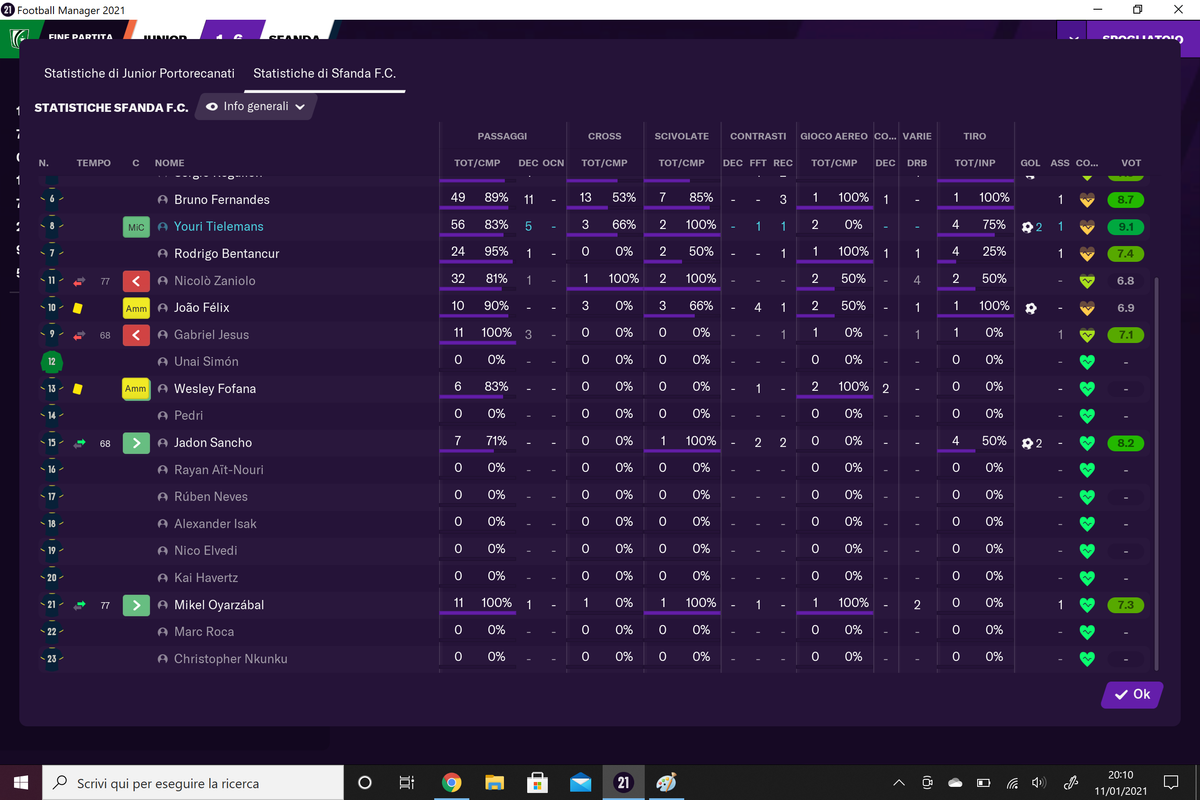
Task: Click condition heart icon for Christopher Nkunku
Action: pyautogui.click(x=1088, y=659)
